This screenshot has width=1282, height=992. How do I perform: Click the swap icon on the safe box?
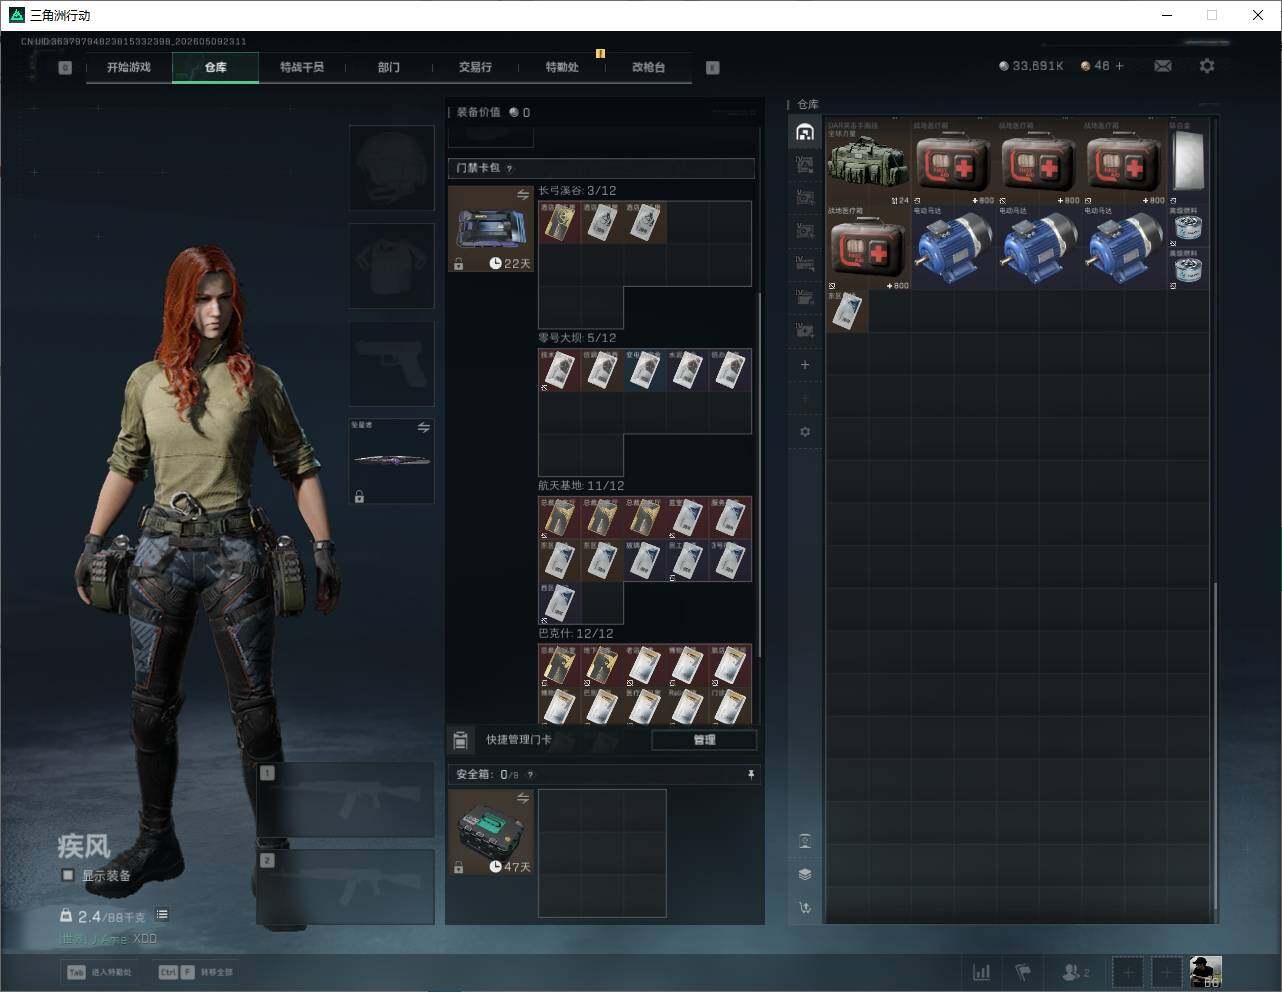pos(522,798)
